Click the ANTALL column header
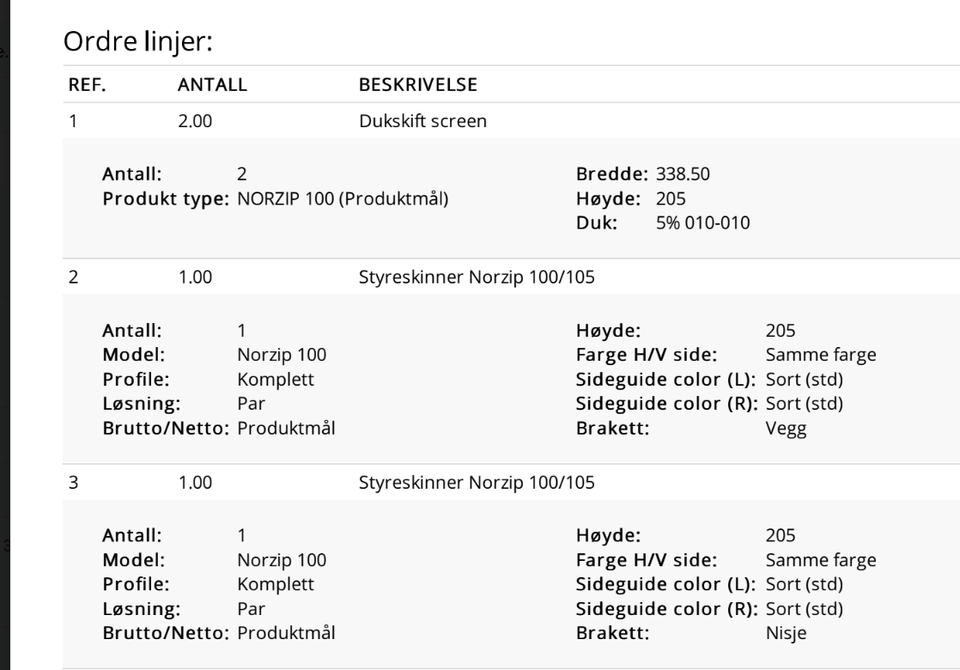The image size is (960, 670). coord(212,85)
